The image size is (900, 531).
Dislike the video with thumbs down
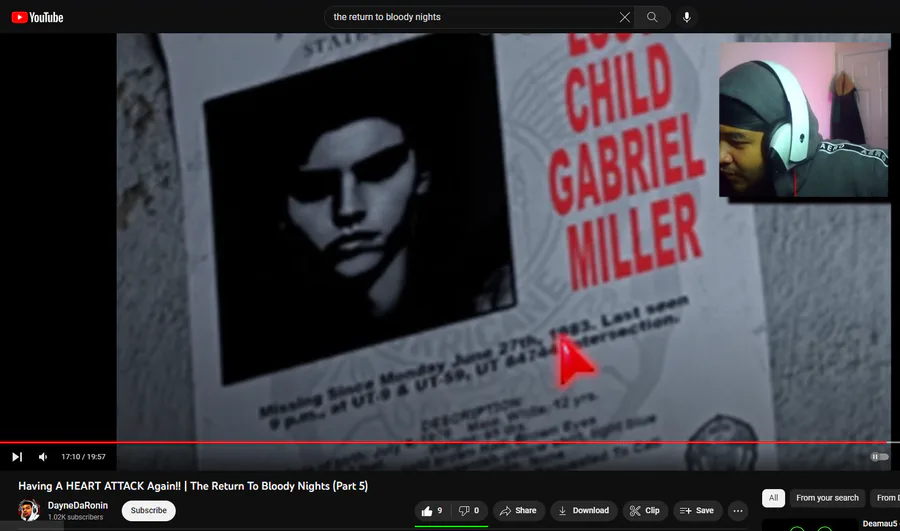click(x=469, y=510)
